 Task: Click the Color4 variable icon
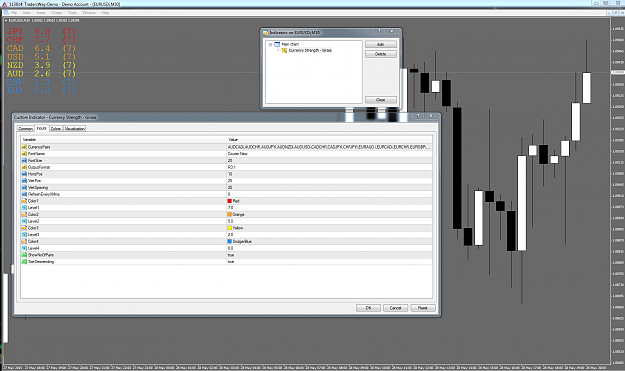coord(24,241)
